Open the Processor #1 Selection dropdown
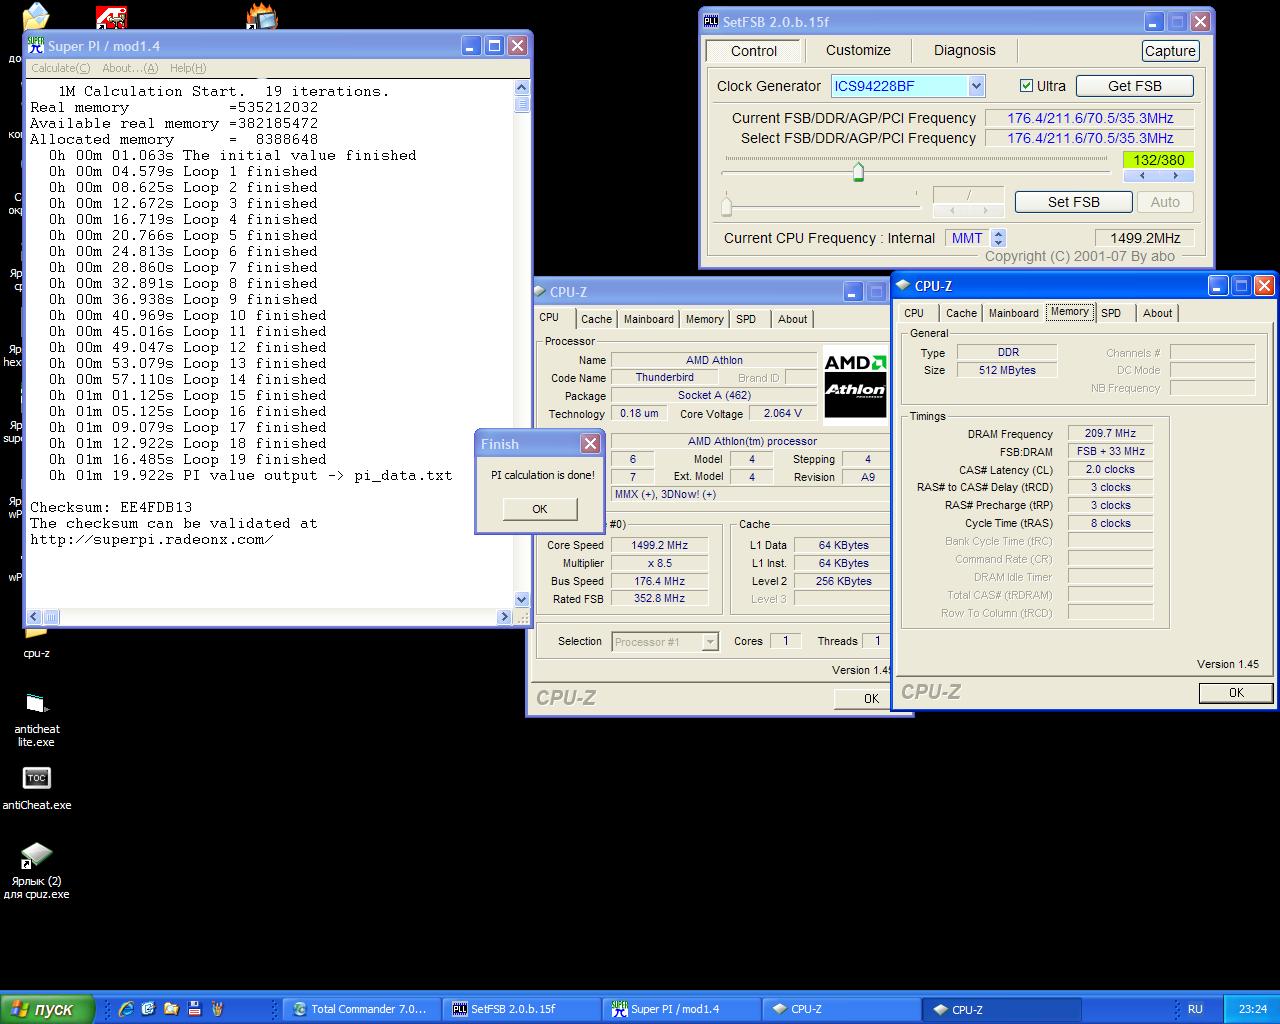This screenshot has width=1280, height=1024. pyautogui.click(x=710, y=642)
